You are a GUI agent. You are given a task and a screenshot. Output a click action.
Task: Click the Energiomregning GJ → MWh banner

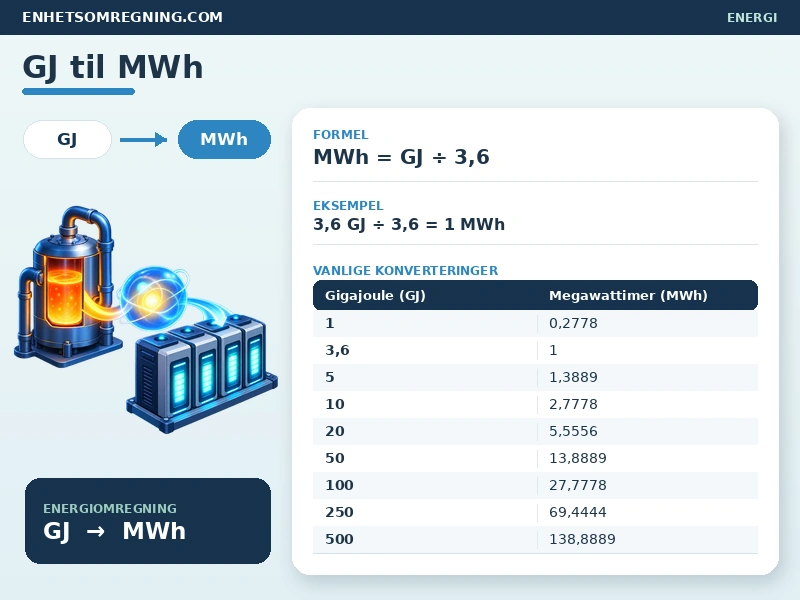[148, 521]
